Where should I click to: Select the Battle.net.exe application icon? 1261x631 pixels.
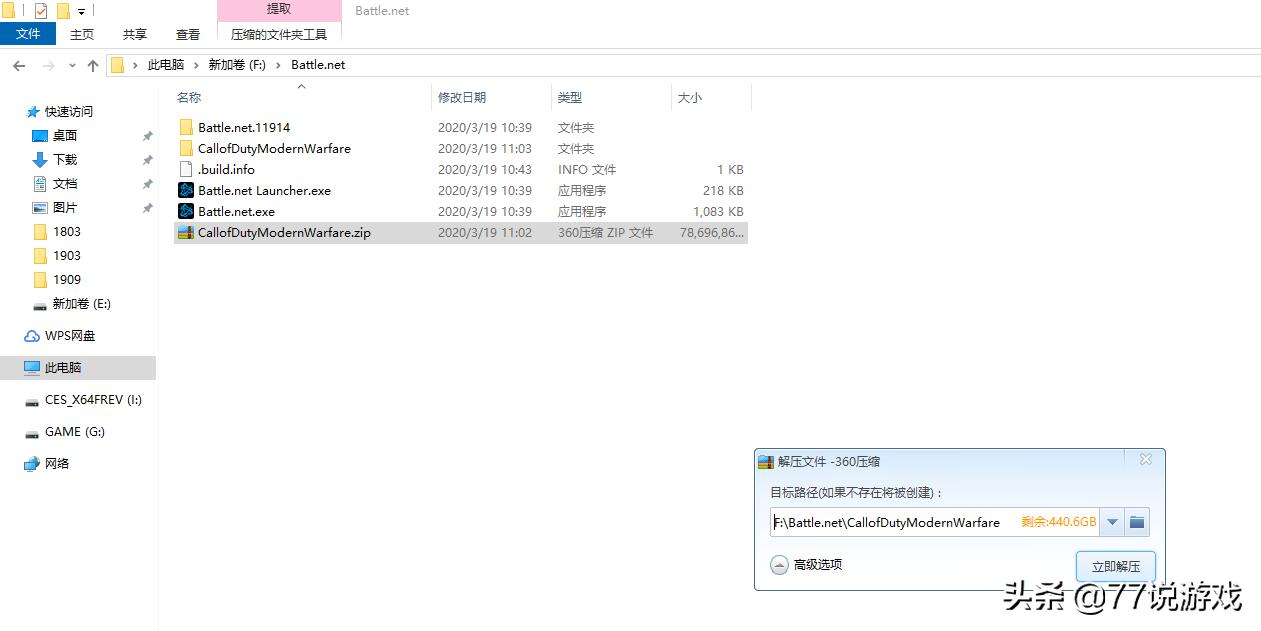click(187, 211)
